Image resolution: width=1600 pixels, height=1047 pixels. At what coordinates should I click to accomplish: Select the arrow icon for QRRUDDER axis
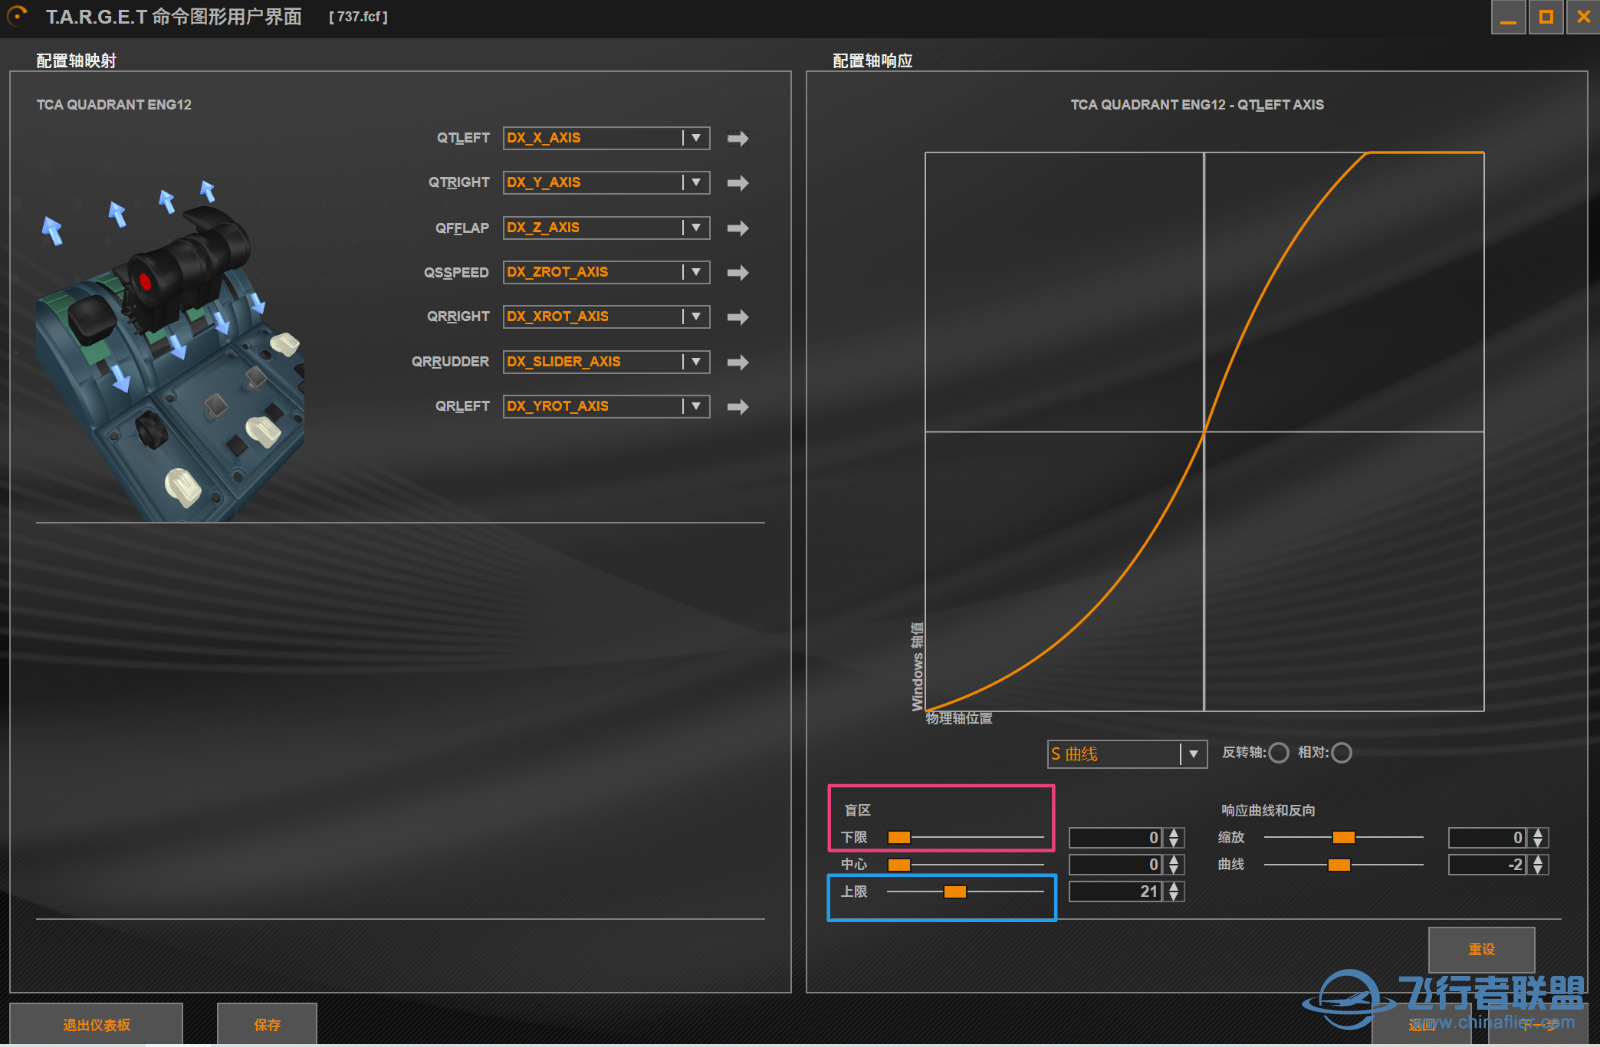(738, 362)
